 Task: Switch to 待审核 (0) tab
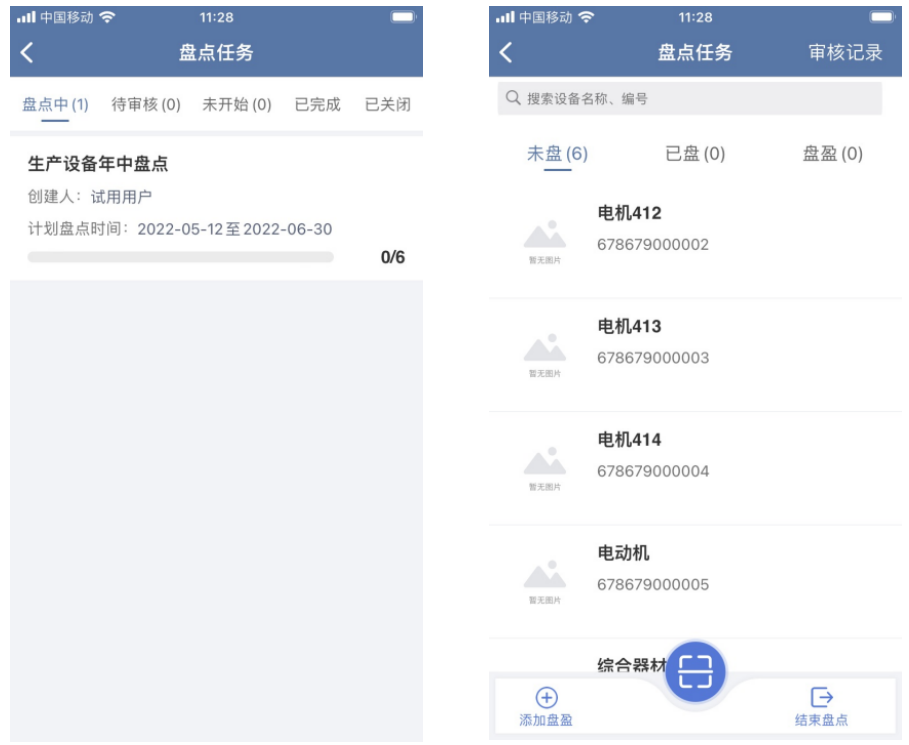click(x=146, y=104)
